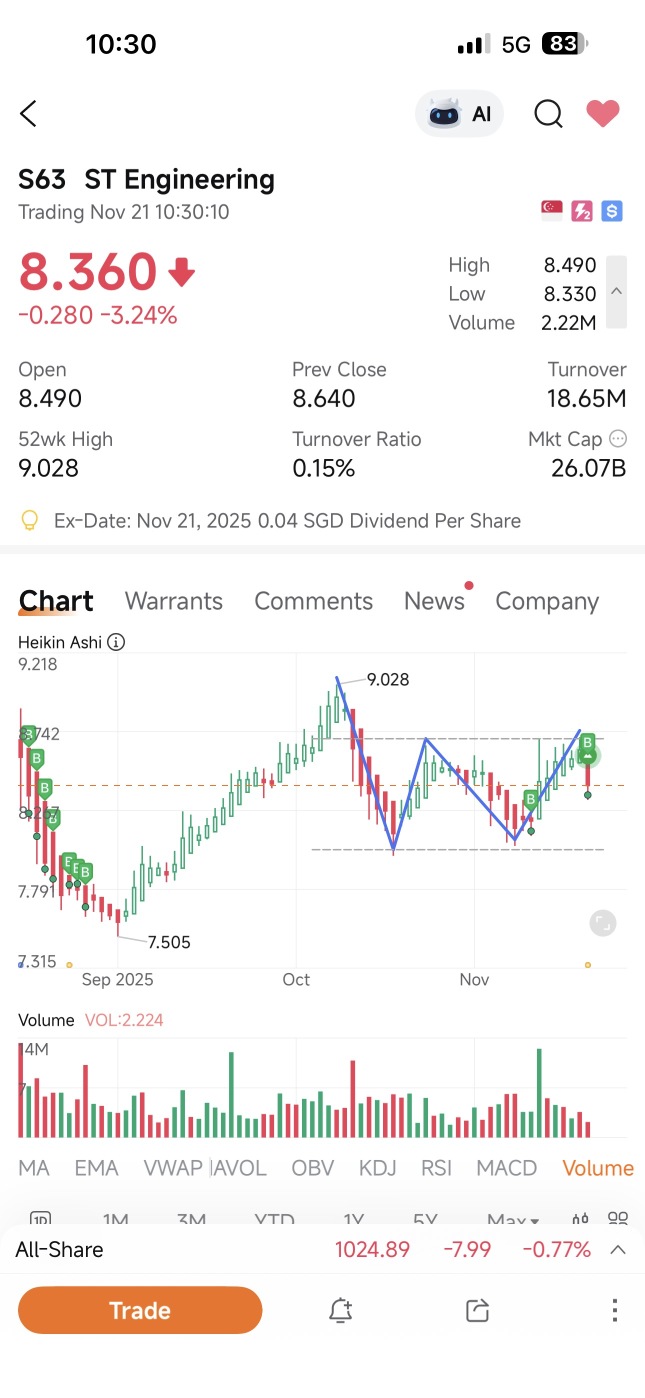This screenshot has width=645, height=1398.
Task: Tap the price alert bell icon
Action: (341, 1310)
